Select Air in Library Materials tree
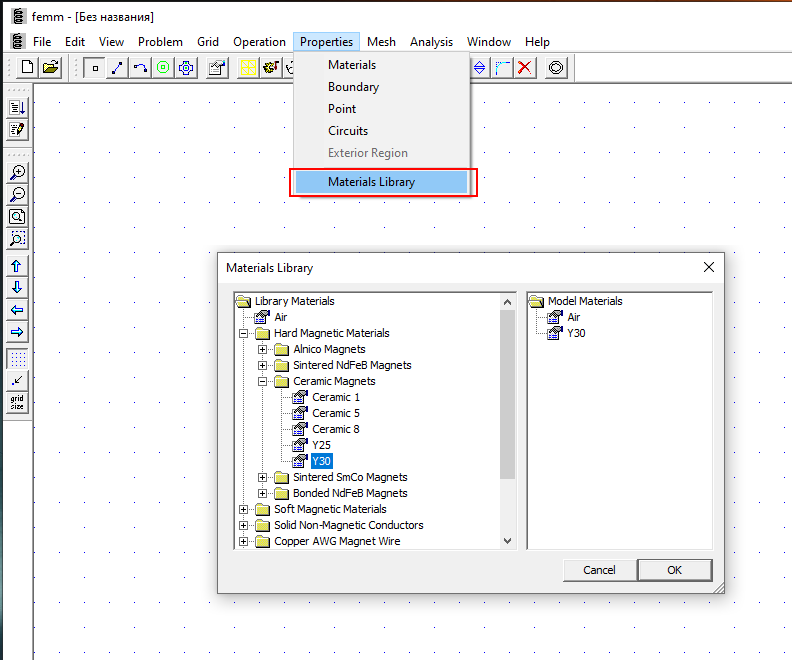The width and height of the screenshot is (792, 660). (281, 318)
